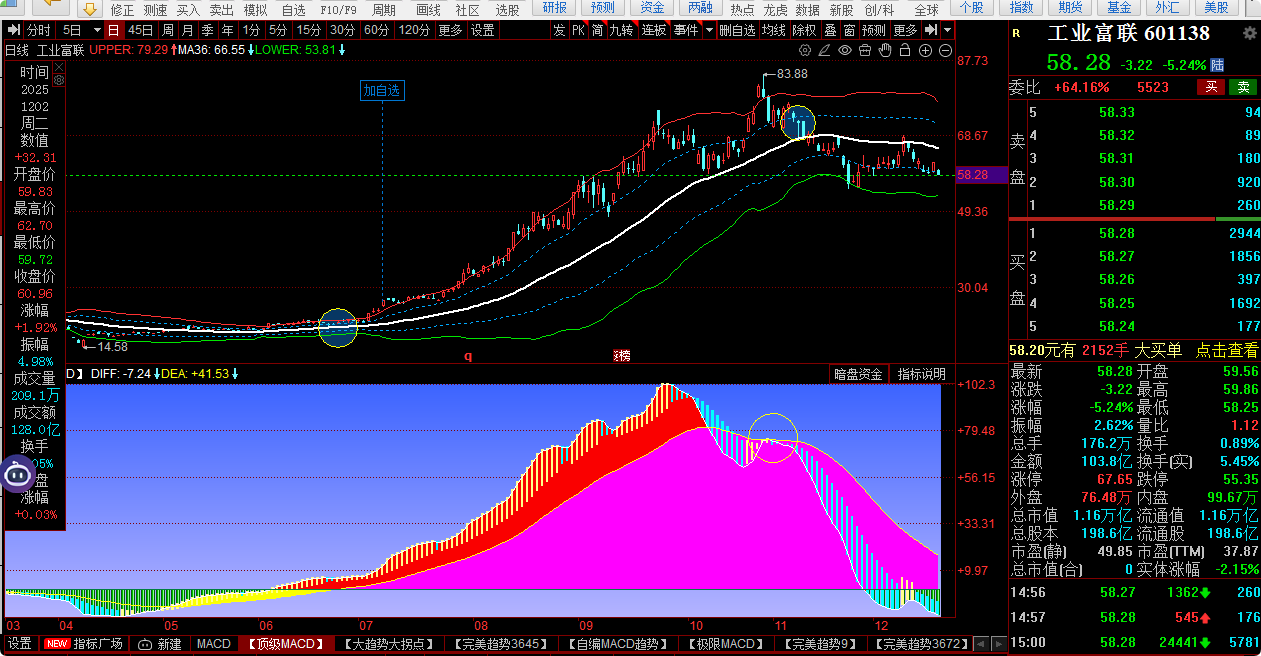Click the 加自选 label on chart
The width and height of the screenshot is (1261, 656).
(382, 90)
